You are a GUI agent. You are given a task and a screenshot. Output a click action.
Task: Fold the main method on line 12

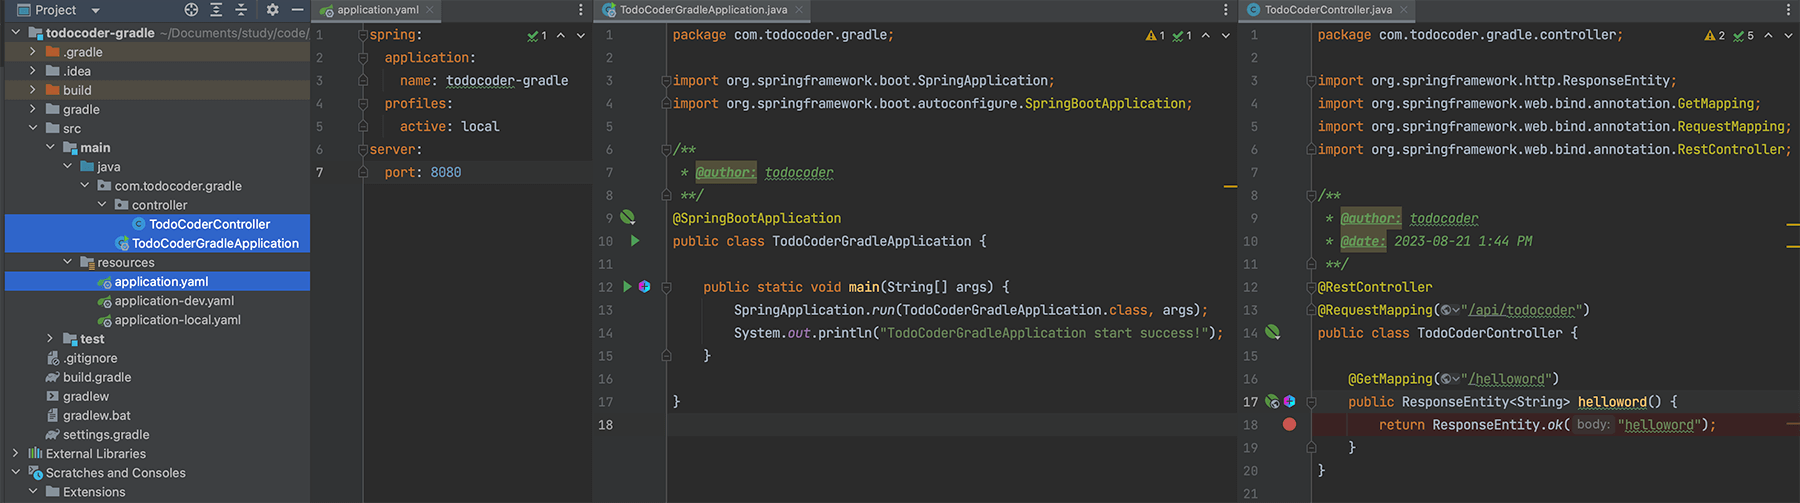(666, 287)
